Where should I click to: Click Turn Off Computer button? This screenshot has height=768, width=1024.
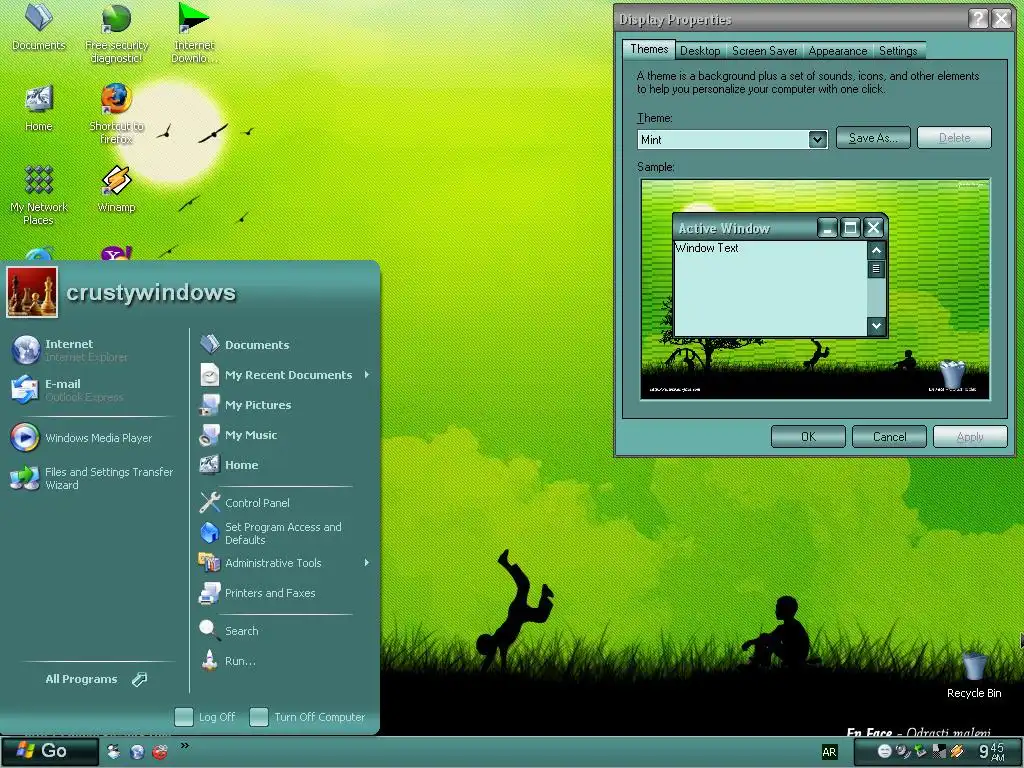coord(308,717)
